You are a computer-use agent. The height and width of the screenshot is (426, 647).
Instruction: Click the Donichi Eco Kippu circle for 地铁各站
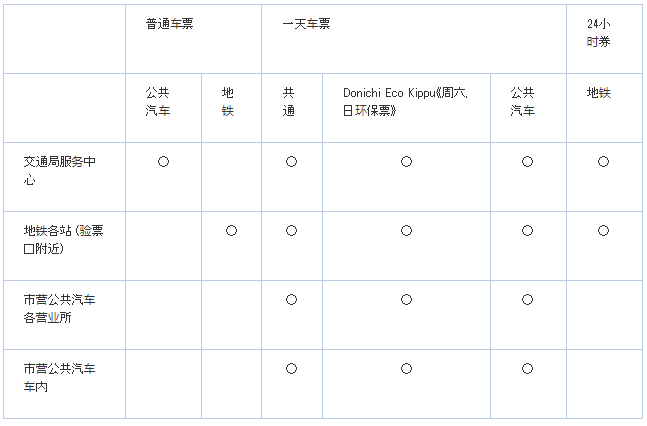tap(406, 230)
